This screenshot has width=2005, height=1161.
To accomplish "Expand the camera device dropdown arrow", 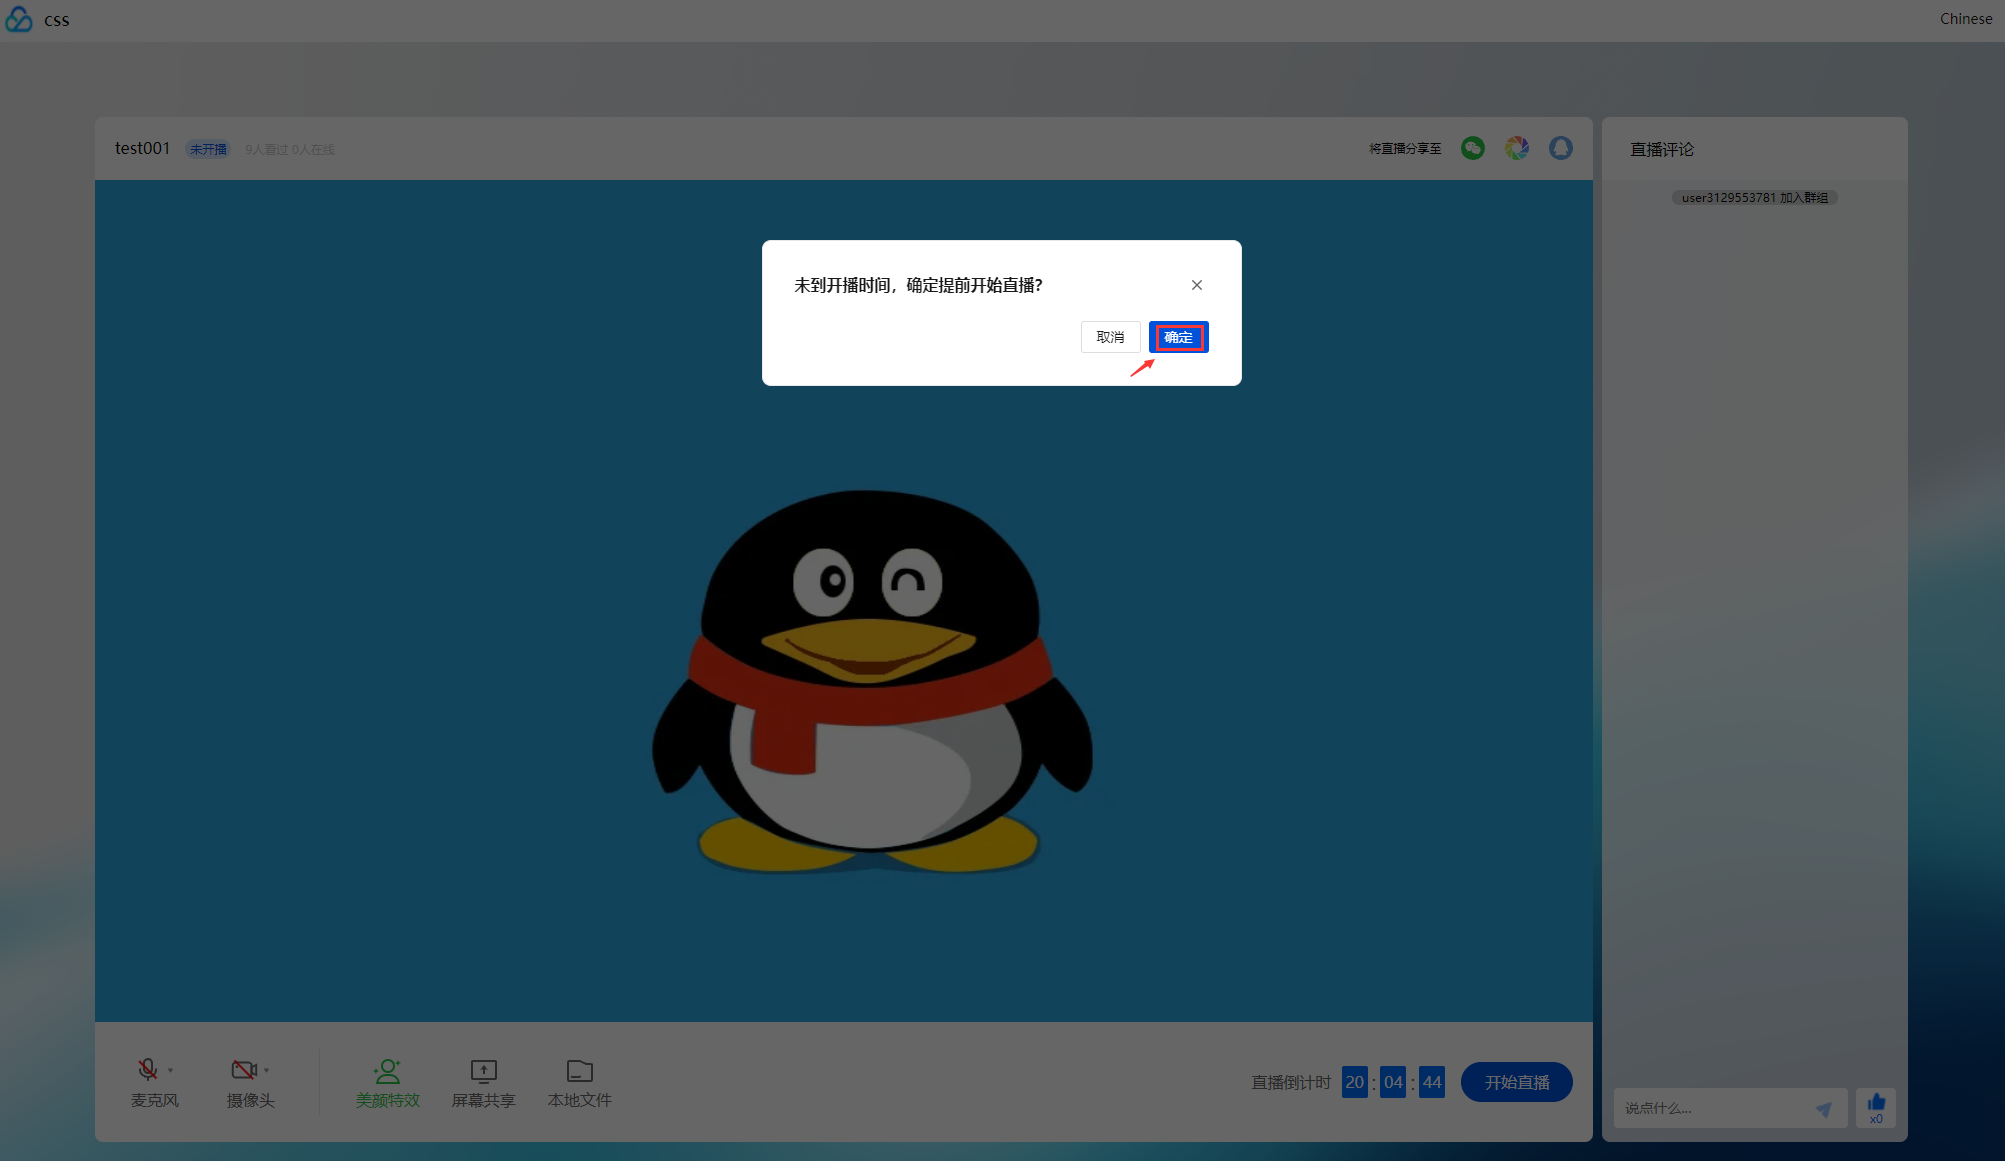I will 267,1071.
